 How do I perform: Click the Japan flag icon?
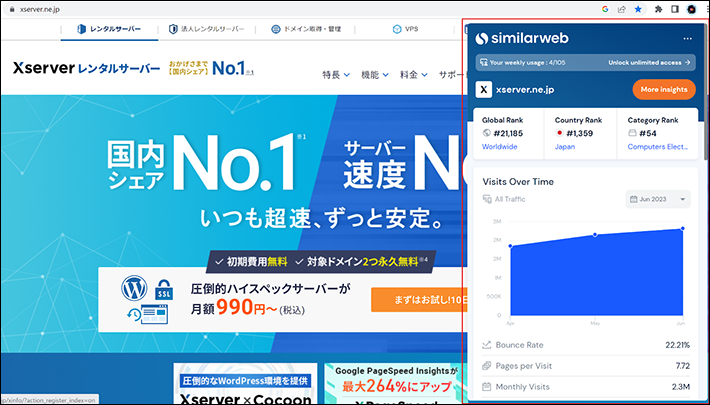(x=559, y=133)
